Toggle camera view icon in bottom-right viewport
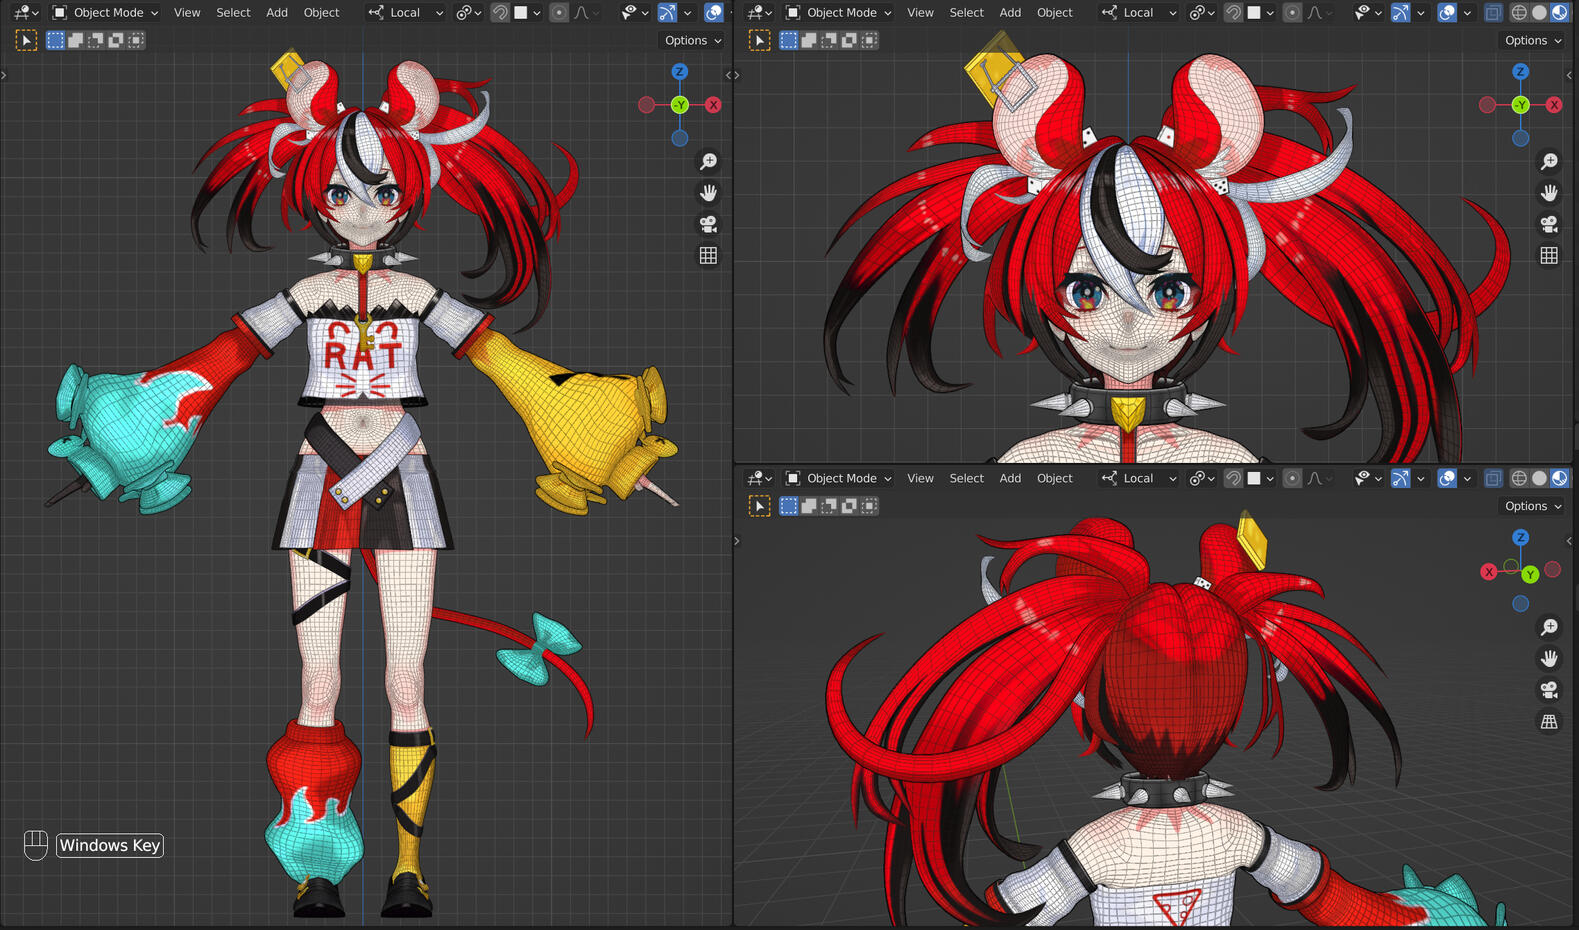The width and height of the screenshot is (1579, 930). click(1549, 690)
